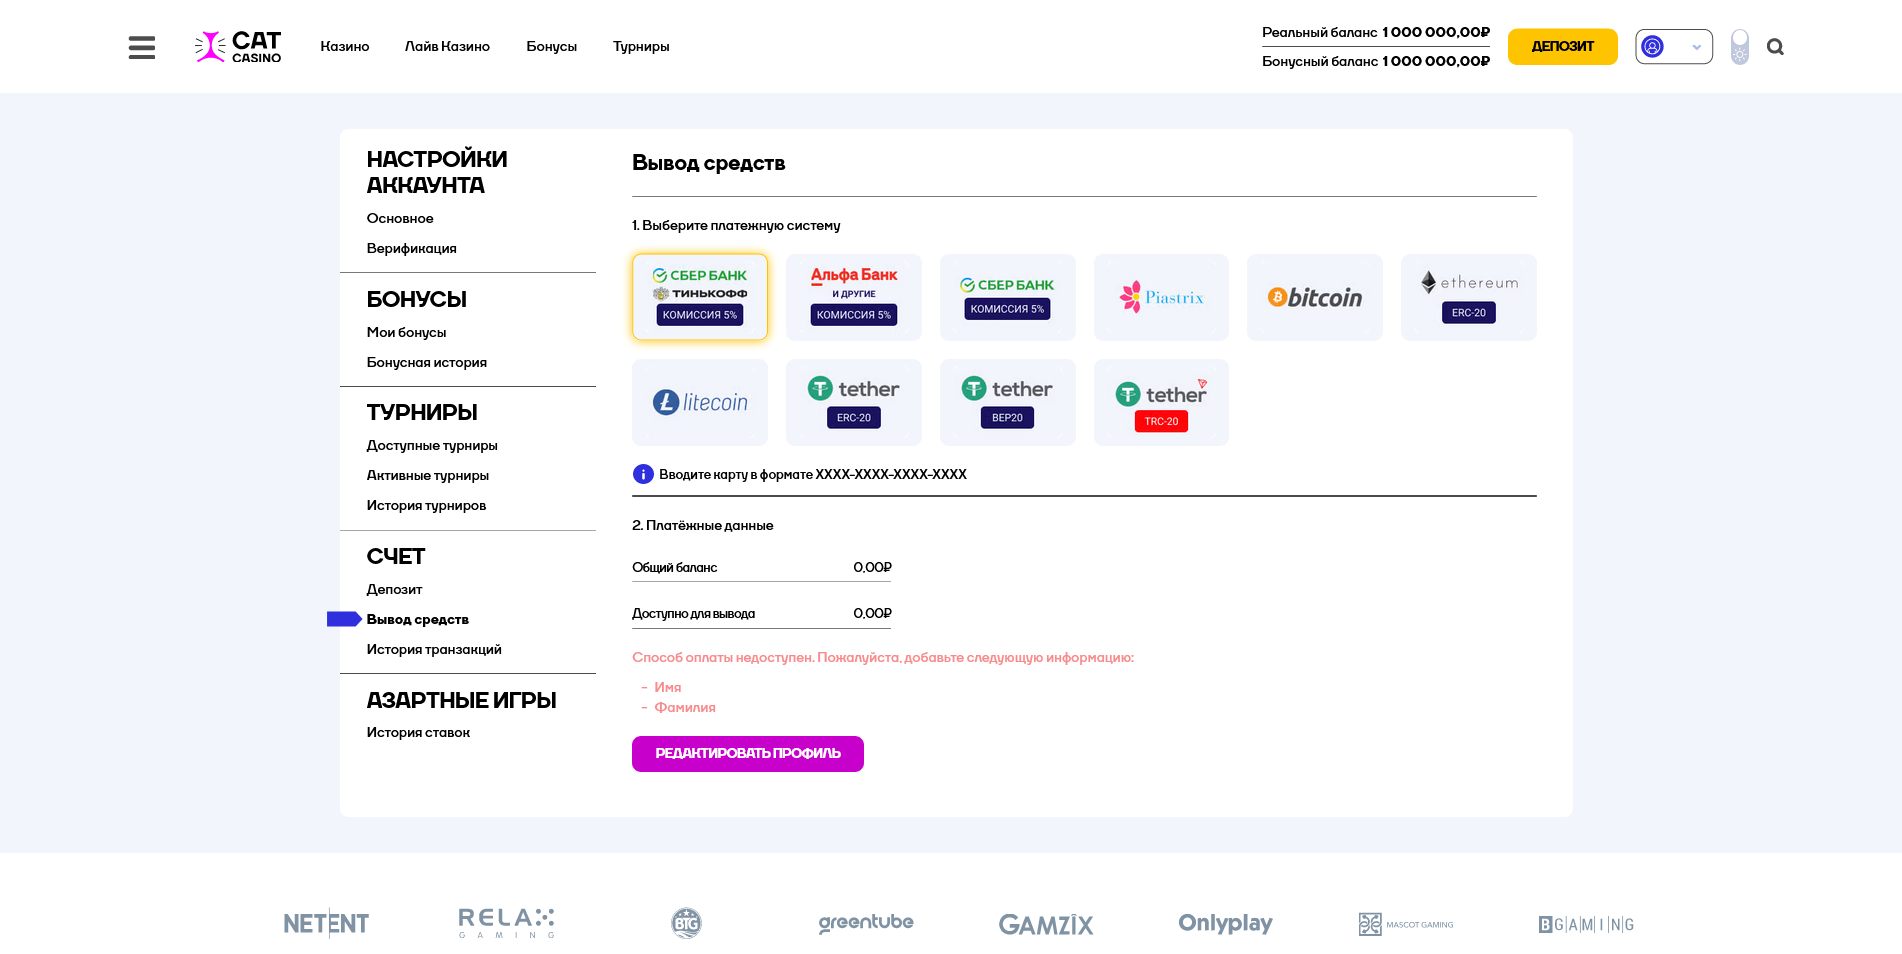
Task: Click the Cat Casino logo
Action: tap(238, 47)
